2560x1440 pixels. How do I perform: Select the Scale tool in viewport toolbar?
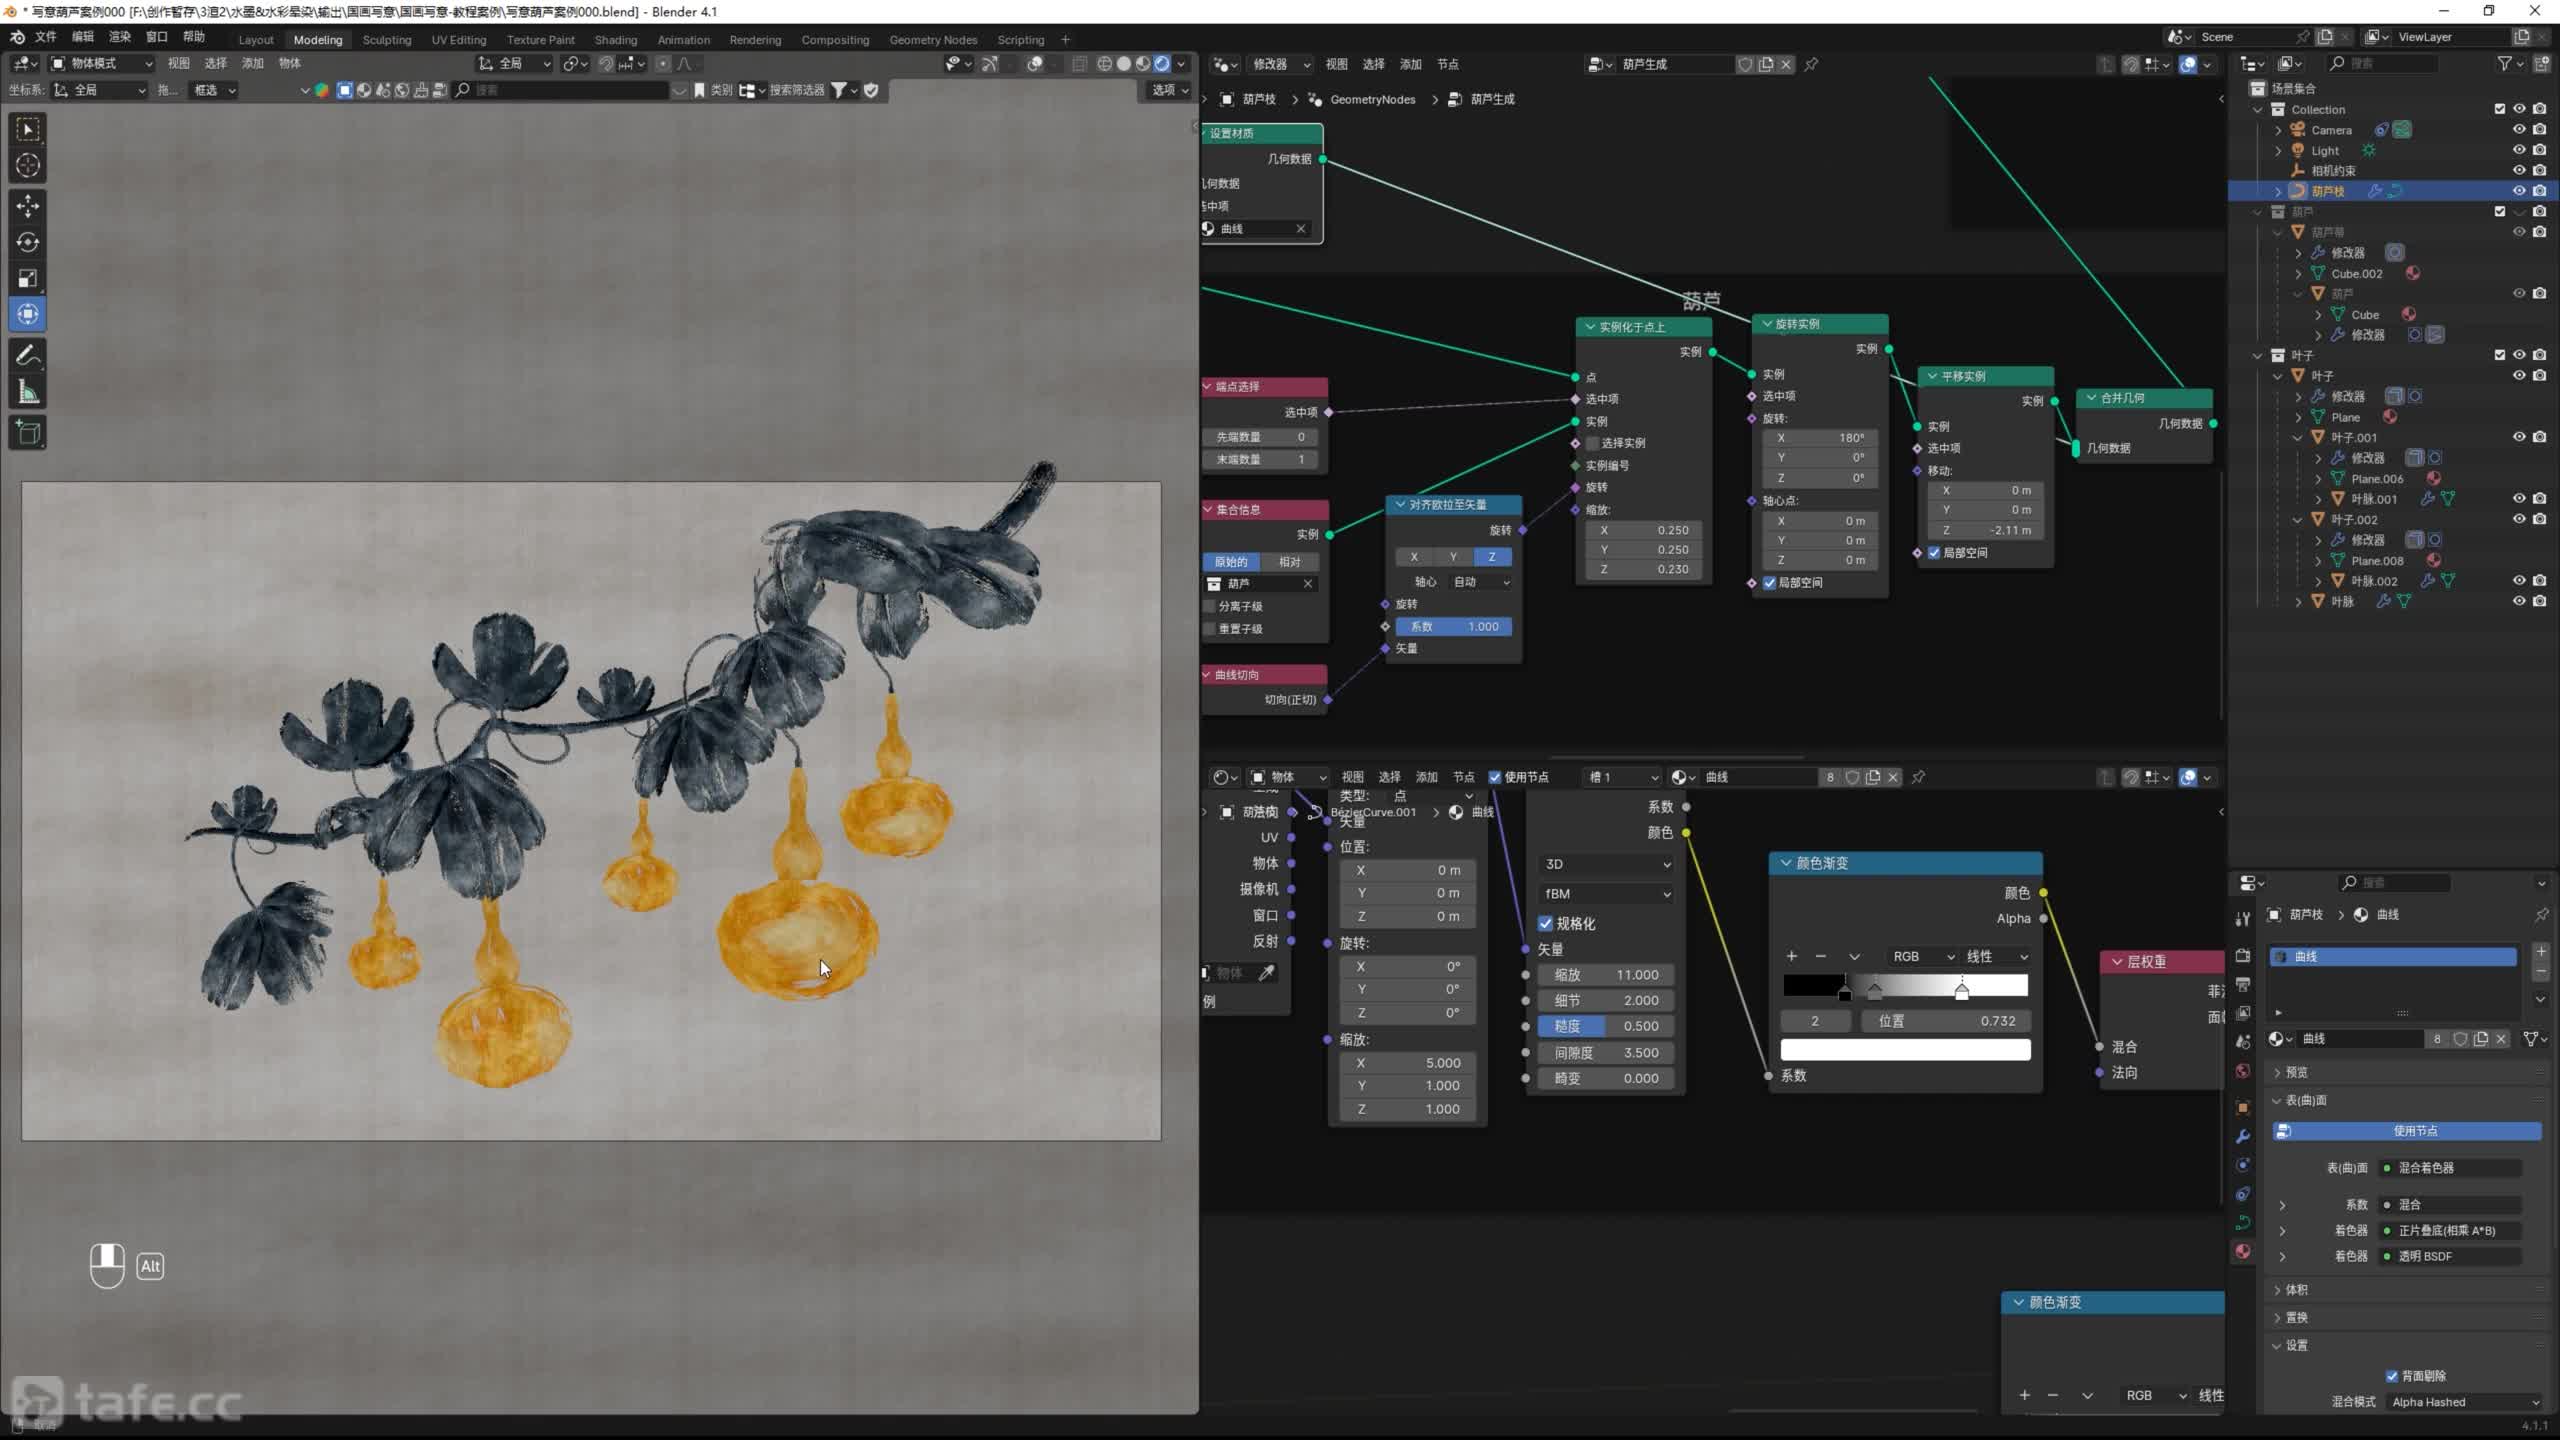click(28, 278)
